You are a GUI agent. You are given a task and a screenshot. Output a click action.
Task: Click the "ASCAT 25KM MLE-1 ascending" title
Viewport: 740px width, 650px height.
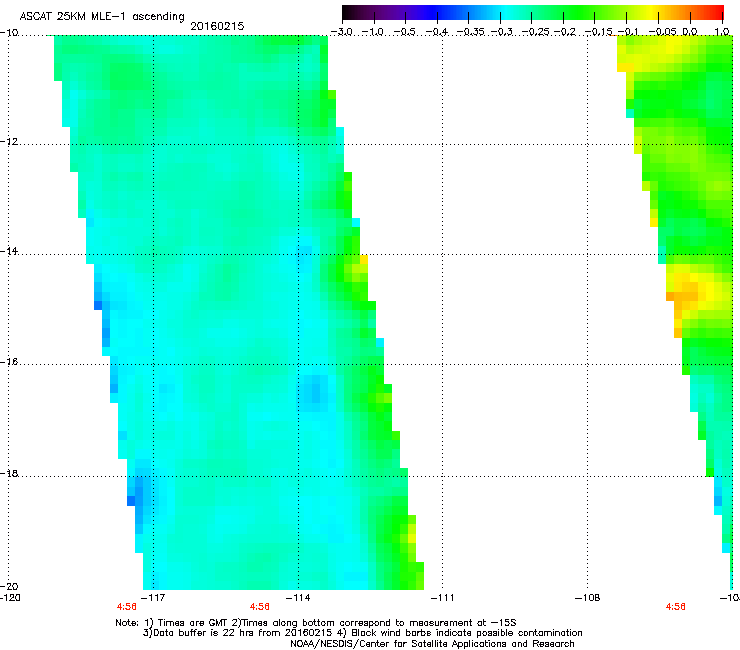pos(102,16)
